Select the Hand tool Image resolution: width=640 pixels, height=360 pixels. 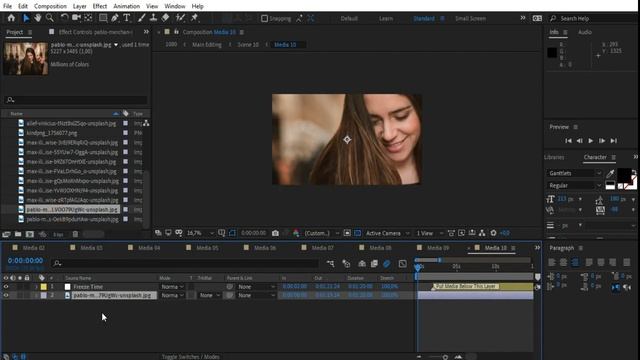pyautogui.click(x=38, y=18)
